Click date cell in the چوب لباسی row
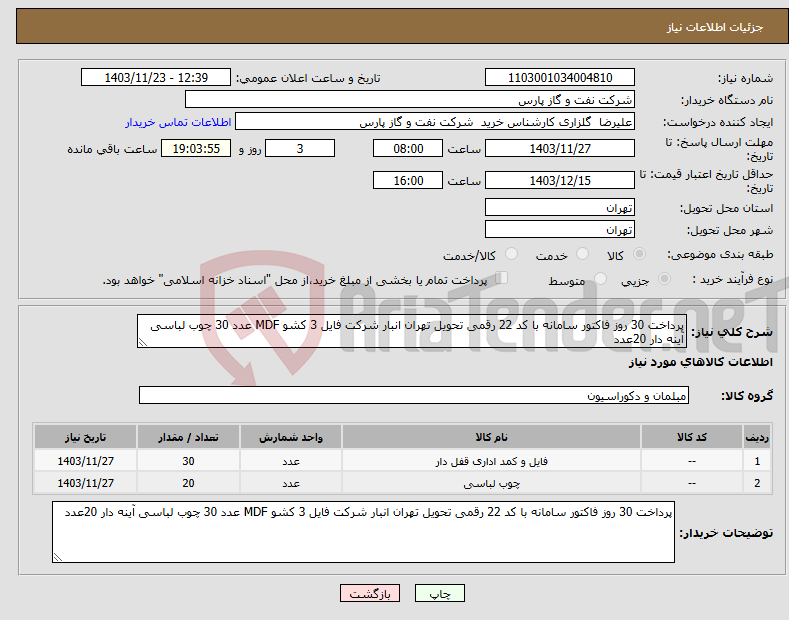Viewport: 789px width, 620px height. click(86, 483)
